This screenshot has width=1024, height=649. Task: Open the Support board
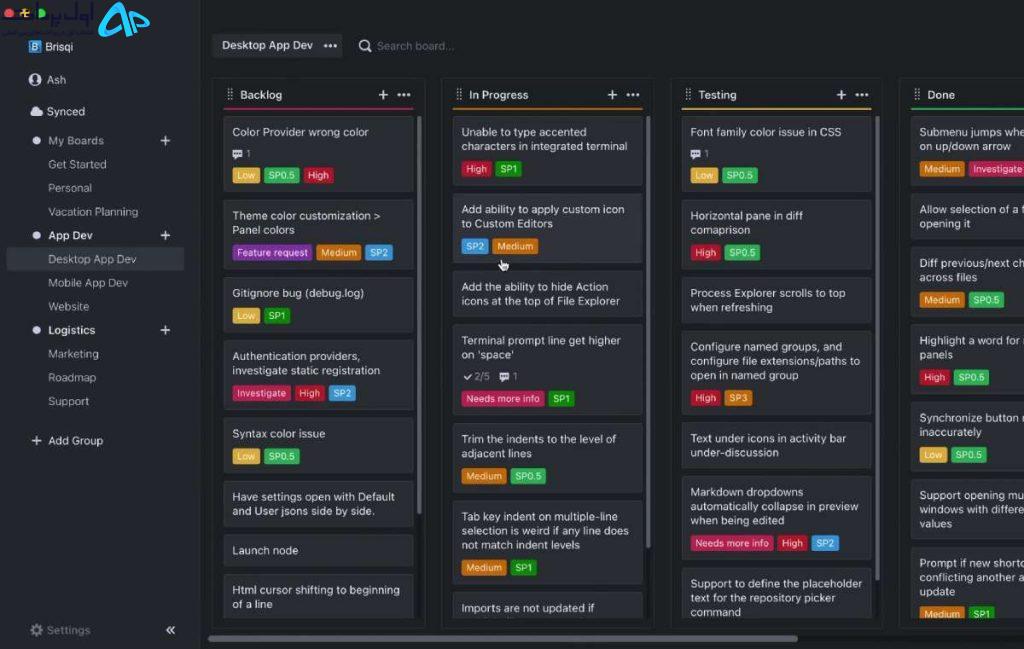click(69, 401)
